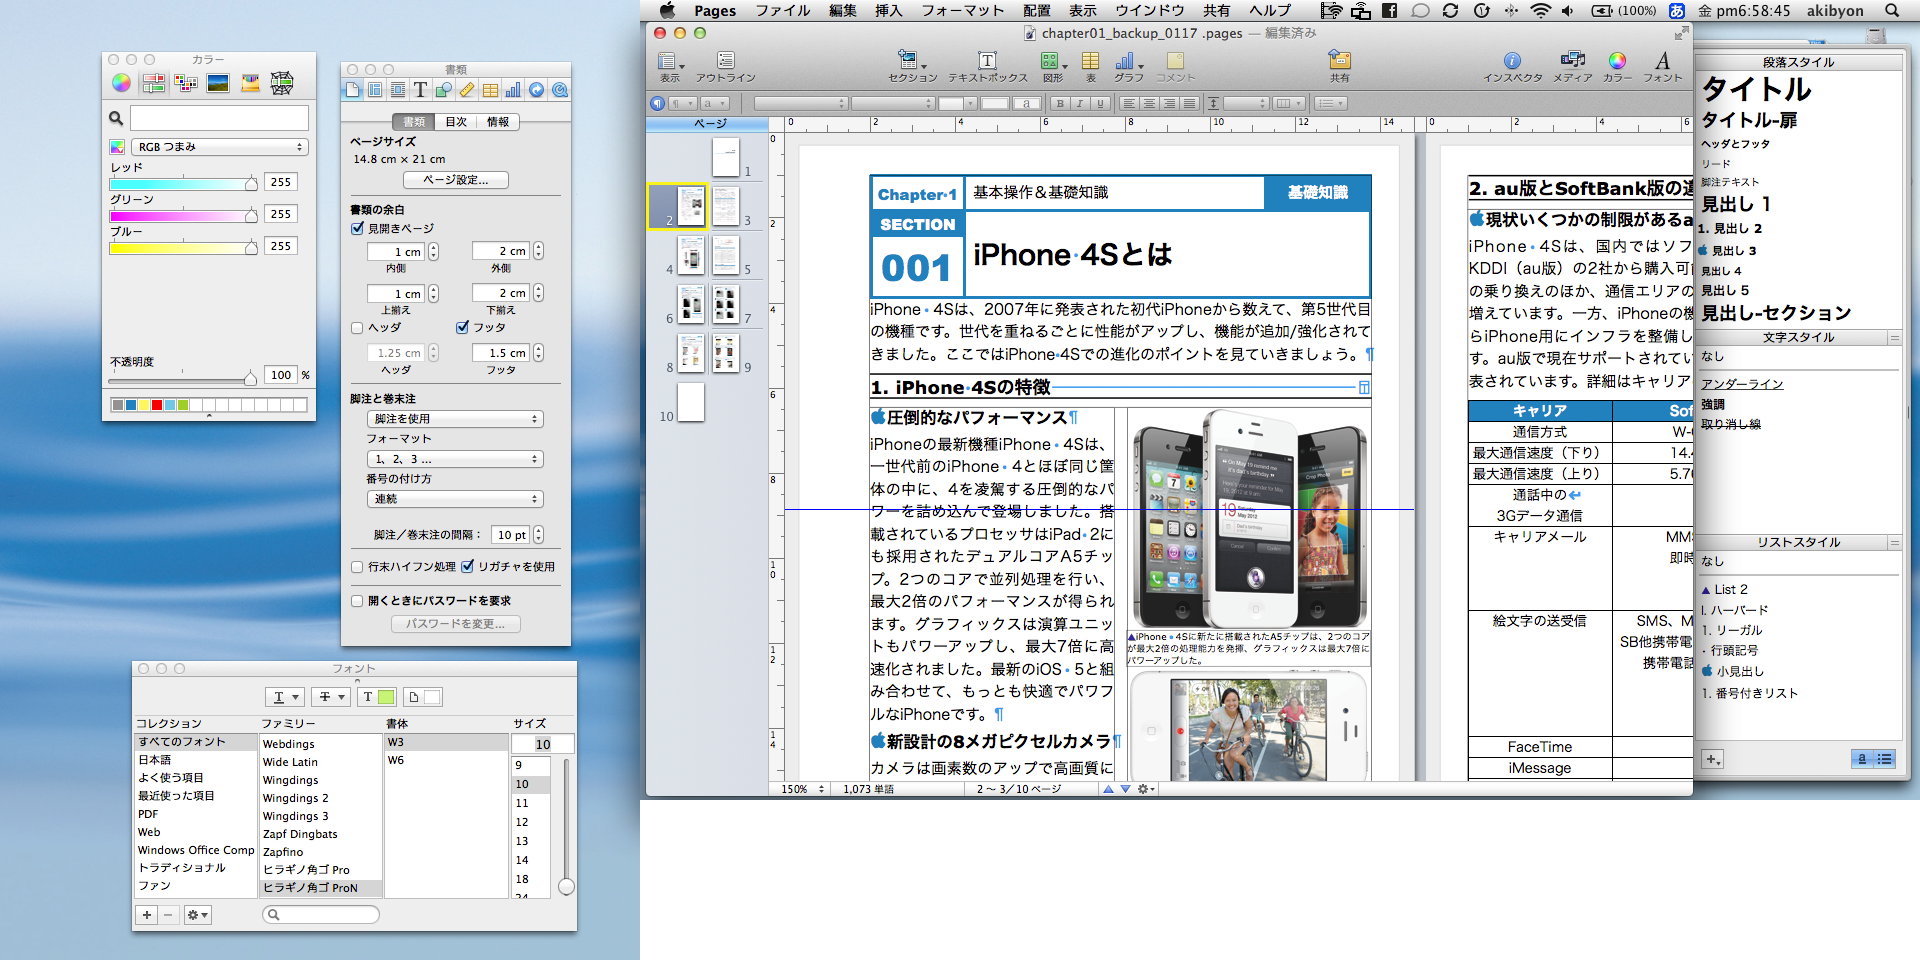Viewport: 1920px width, 960px height.
Task: Open the フォント fonts toolbar button
Action: [1662, 67]
